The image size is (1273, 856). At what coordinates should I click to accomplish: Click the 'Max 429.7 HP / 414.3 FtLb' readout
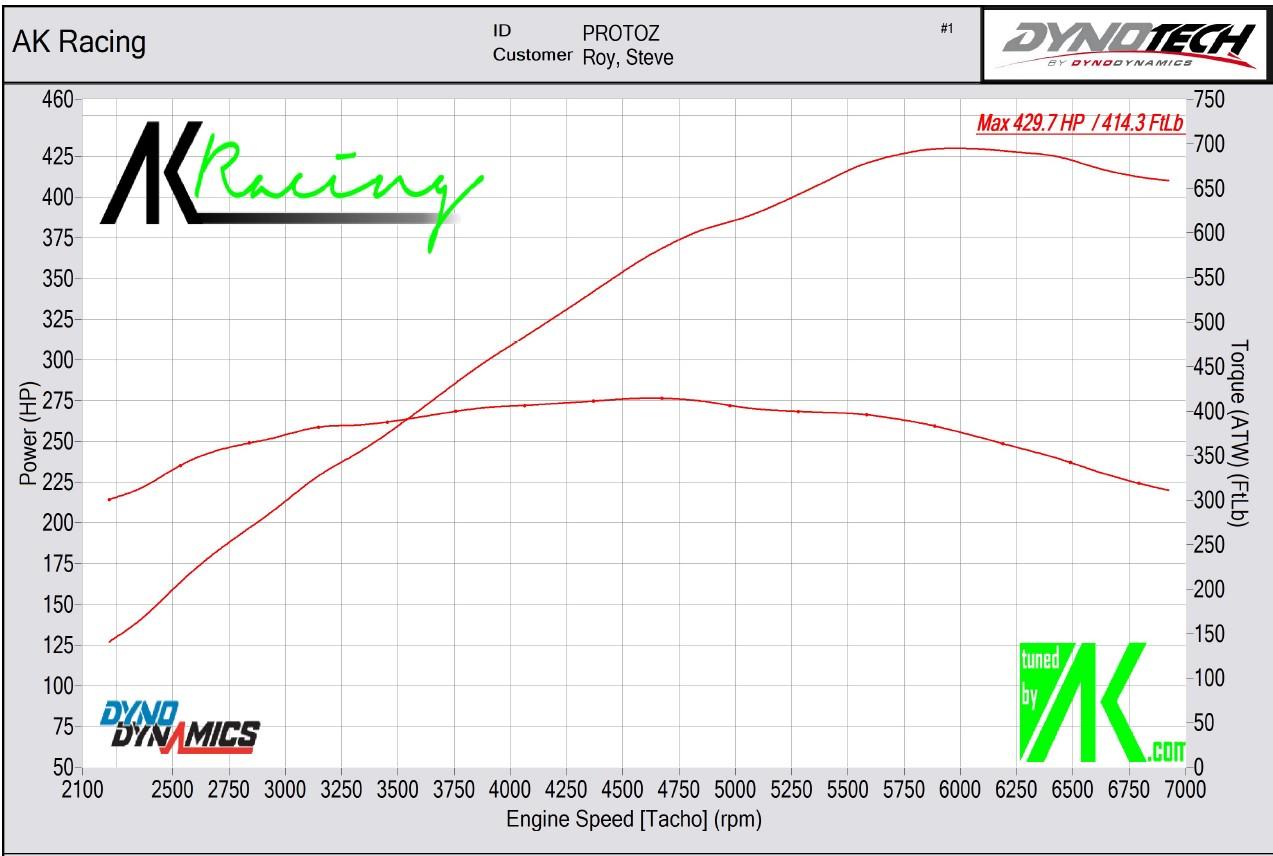pos(1081,124)
